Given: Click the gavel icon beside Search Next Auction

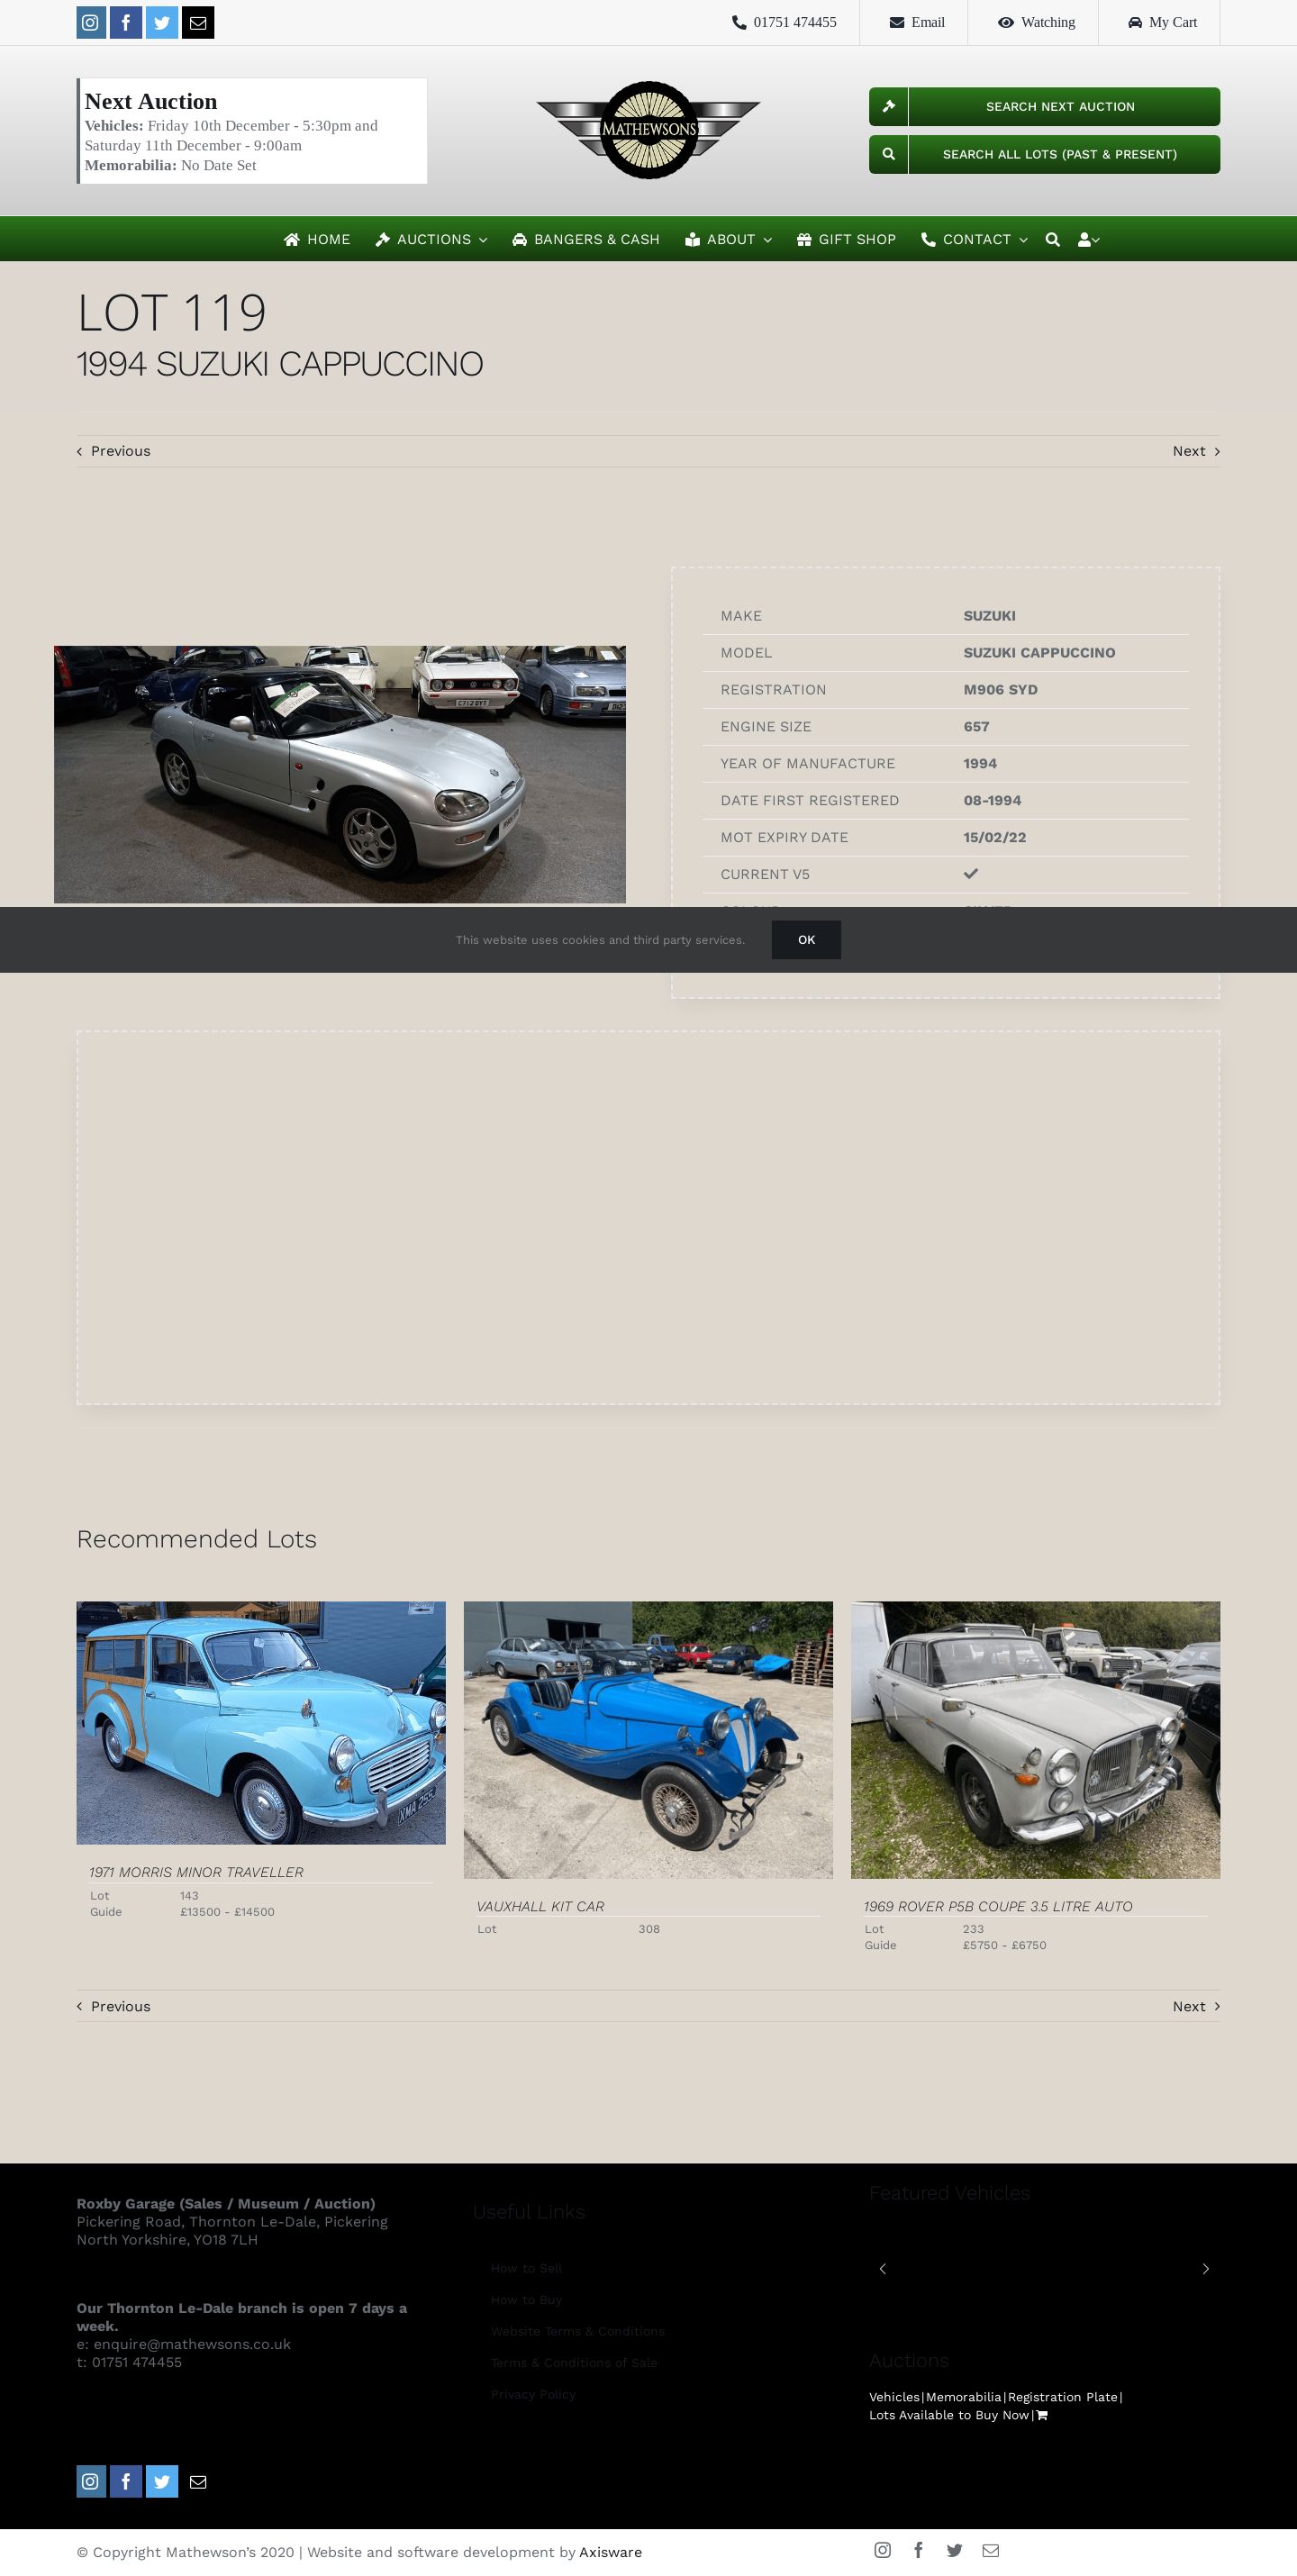Looking at the screenshot, I should click(x=888, y=107).
